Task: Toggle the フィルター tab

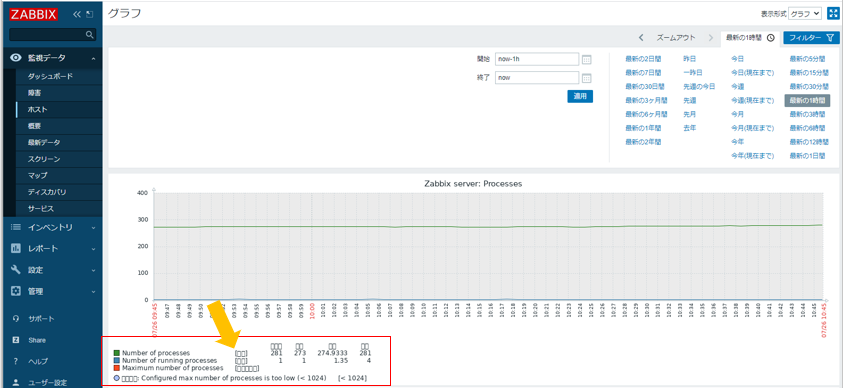Action: point(812,38)
